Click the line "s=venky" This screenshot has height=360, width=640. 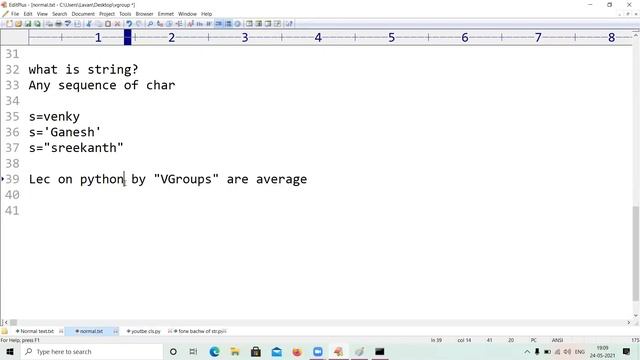tap(54, 117)
